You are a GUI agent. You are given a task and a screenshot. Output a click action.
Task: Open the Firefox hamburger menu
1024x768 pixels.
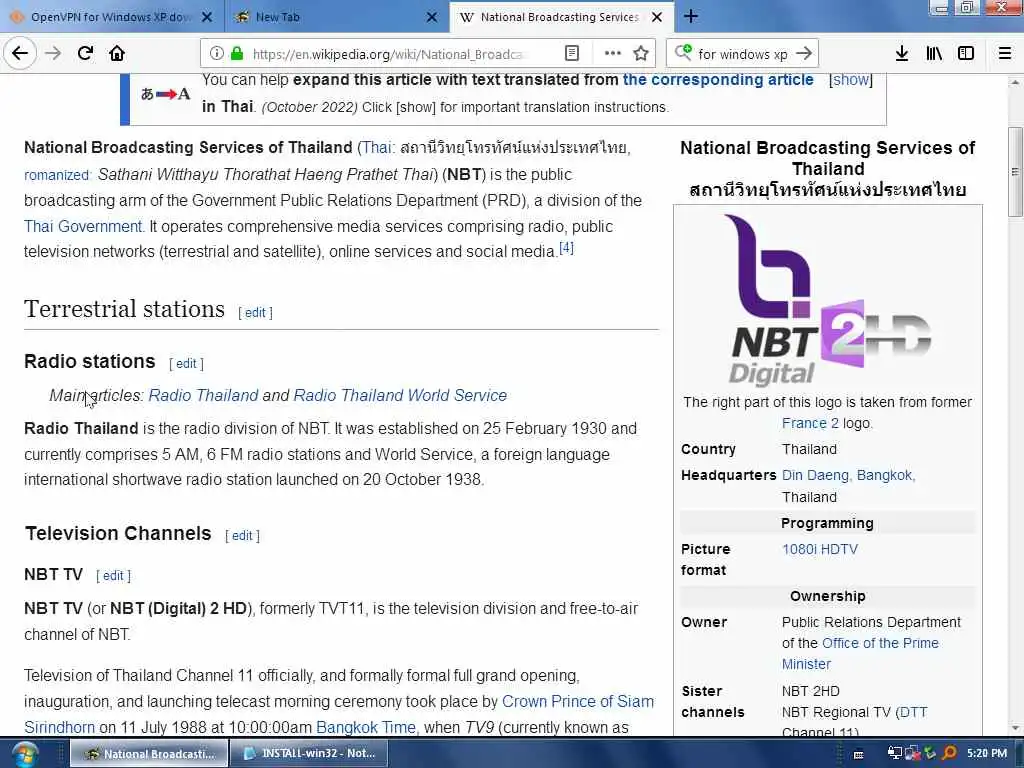coord(1005,53)
